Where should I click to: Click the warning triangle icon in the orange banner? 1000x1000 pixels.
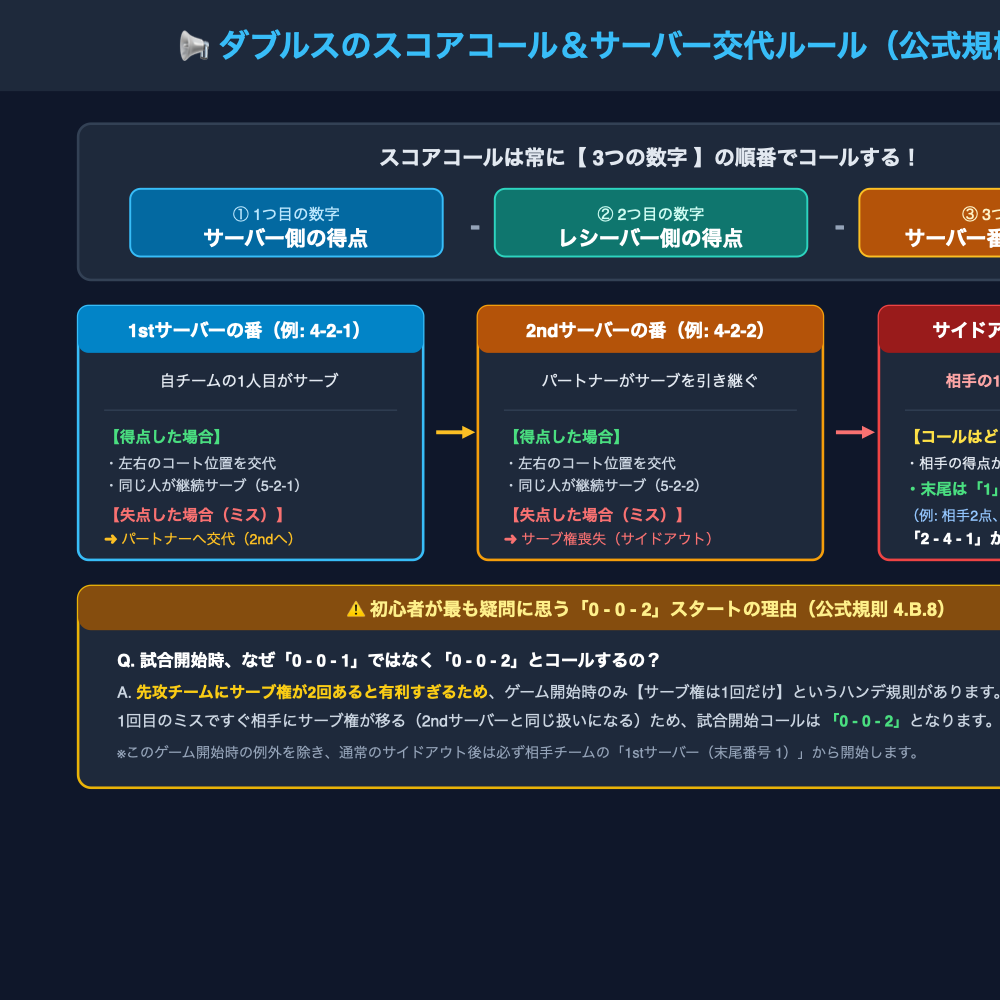pos(356,609)
